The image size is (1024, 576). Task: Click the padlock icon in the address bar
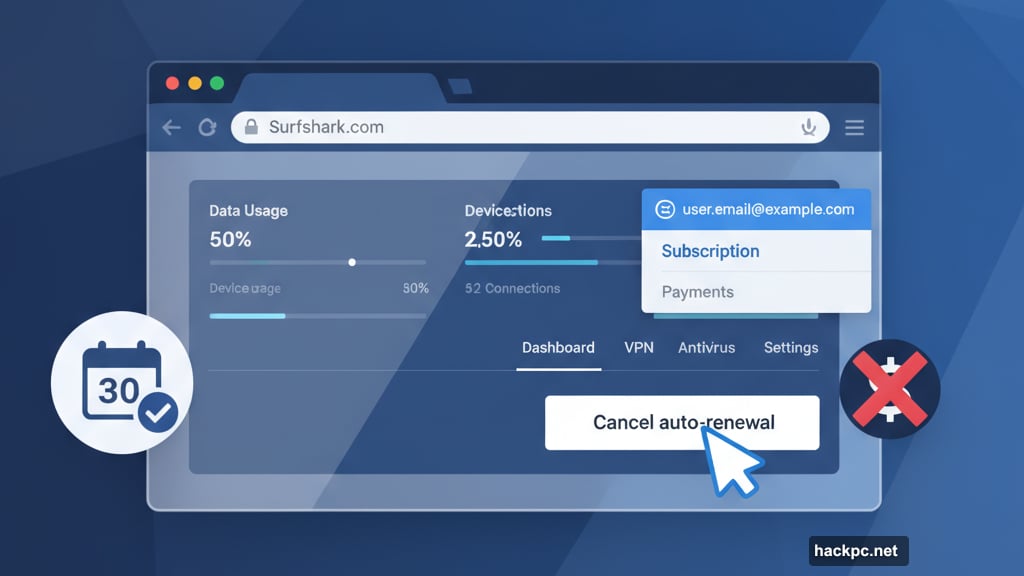(252, 127)
